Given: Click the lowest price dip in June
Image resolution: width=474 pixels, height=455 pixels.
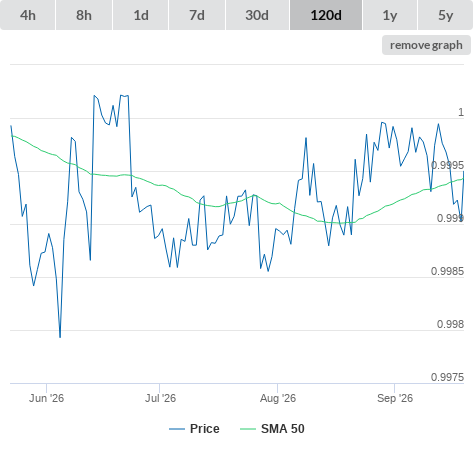Looking at the screenshot, I should point(60,337).
